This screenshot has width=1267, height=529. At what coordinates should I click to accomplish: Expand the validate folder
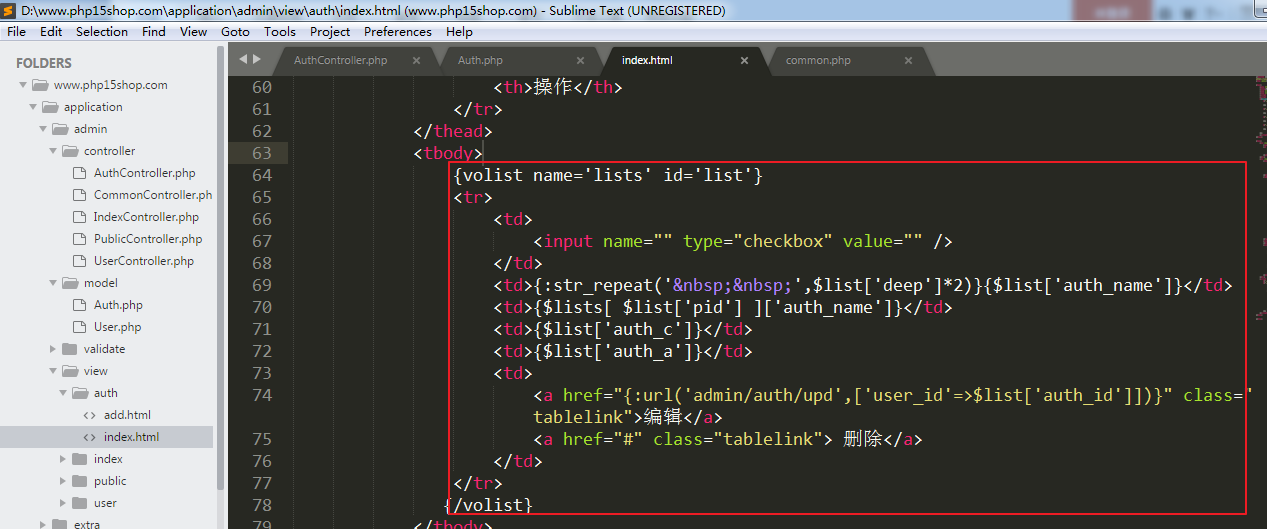tap(53, 349)
